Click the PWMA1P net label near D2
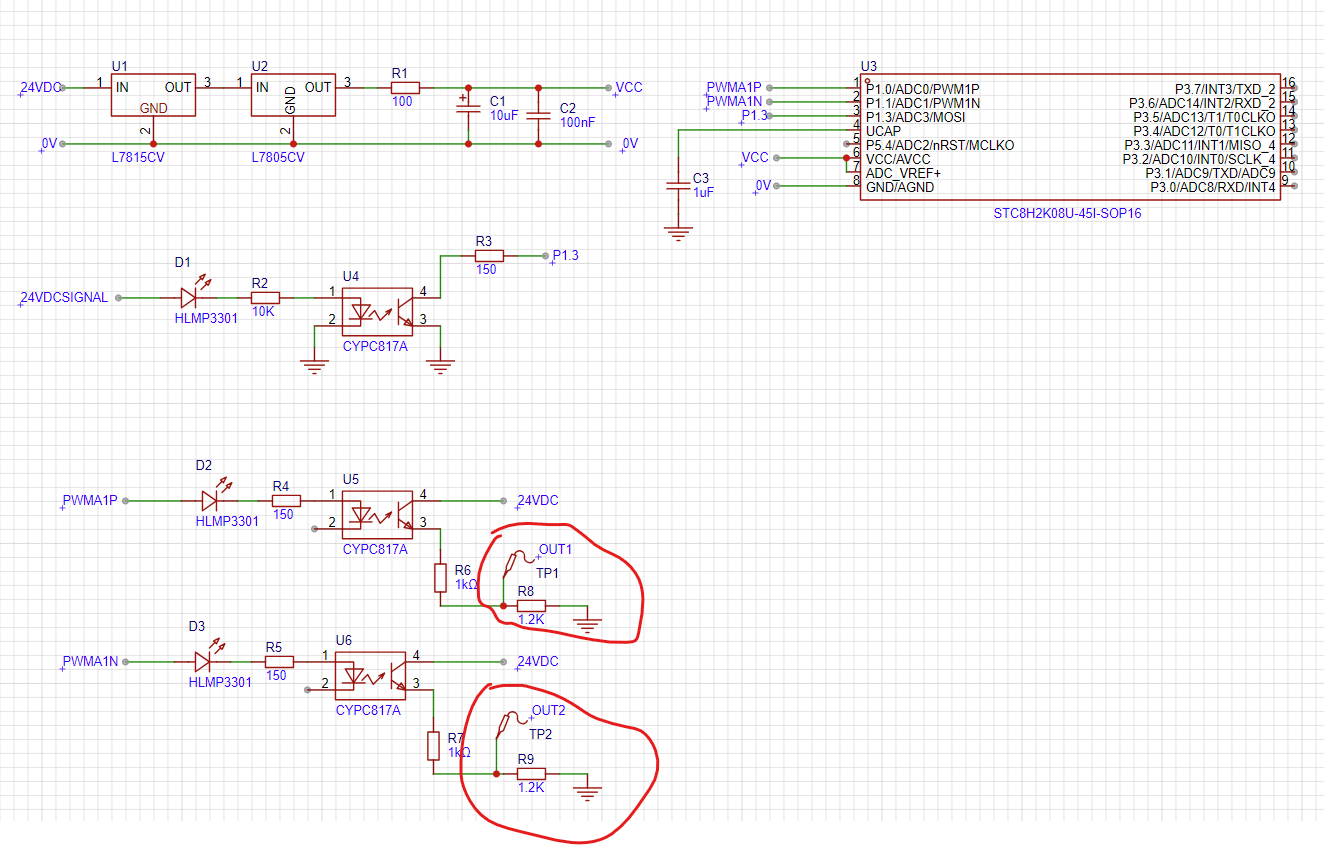This screenshot has height=848, width=1324. tap(90, 500)
